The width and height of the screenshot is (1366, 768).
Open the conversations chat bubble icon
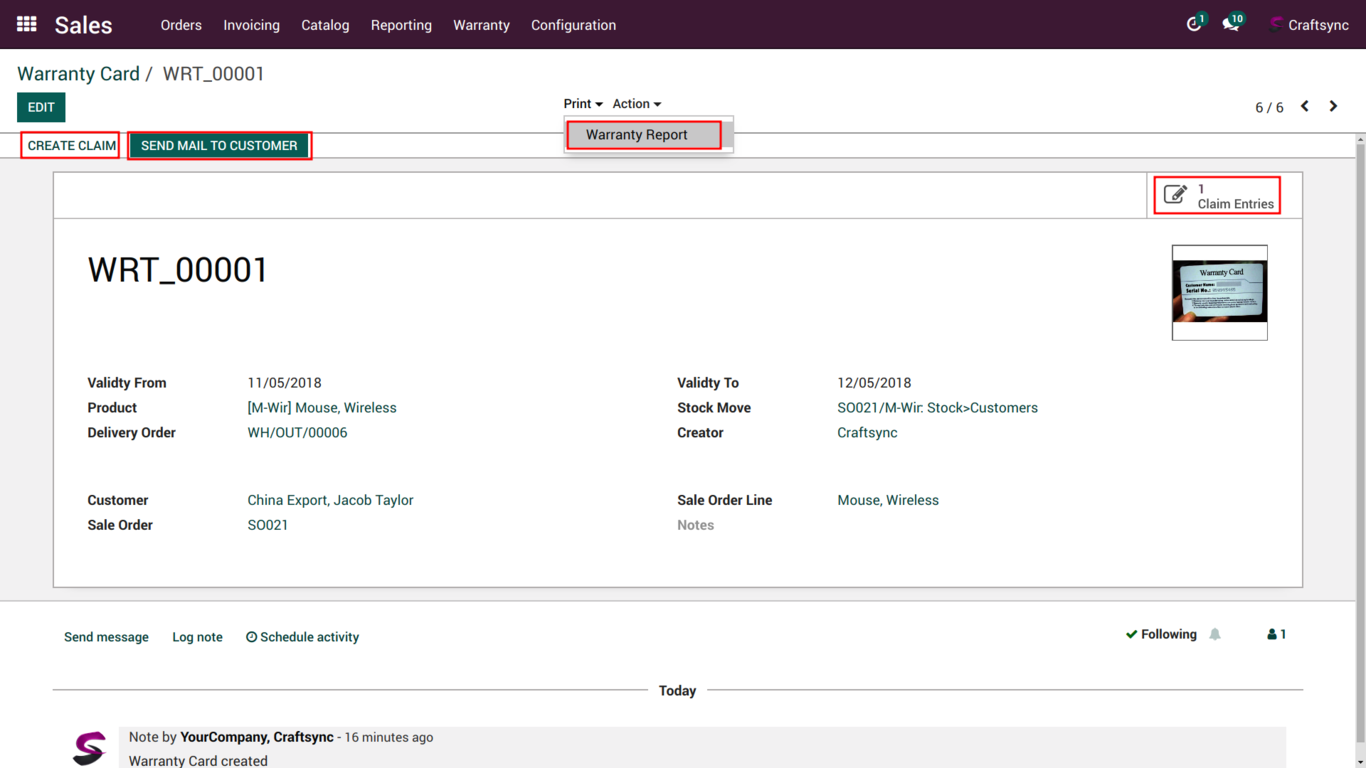coord(1230,24)
